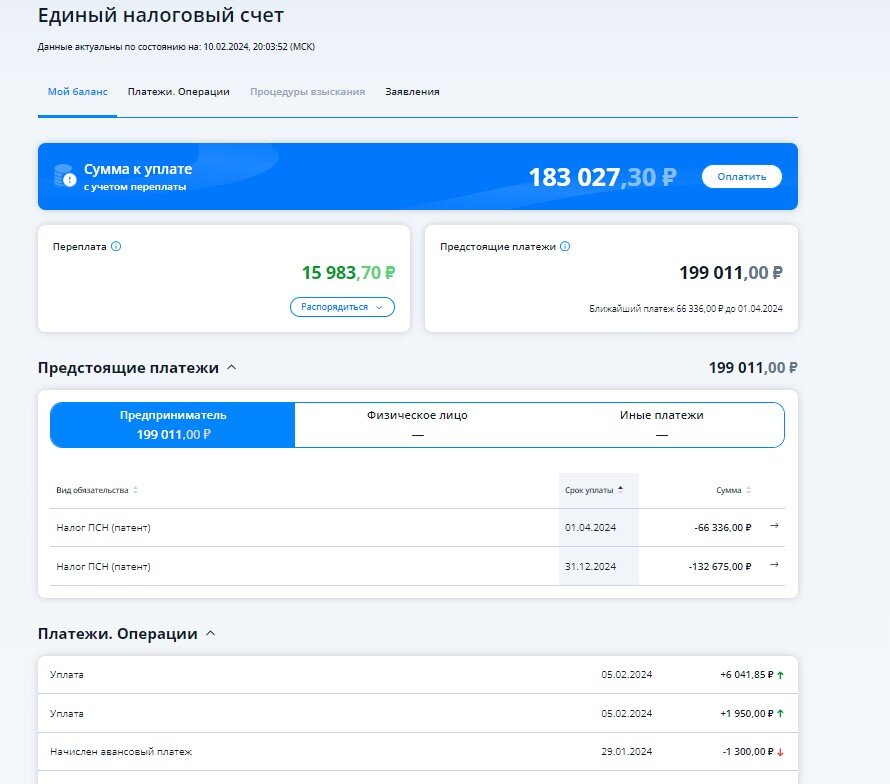Screen dimensions: 890x784
Task: Select the Предприниматель payments tab
Action: tap(173, 425)
